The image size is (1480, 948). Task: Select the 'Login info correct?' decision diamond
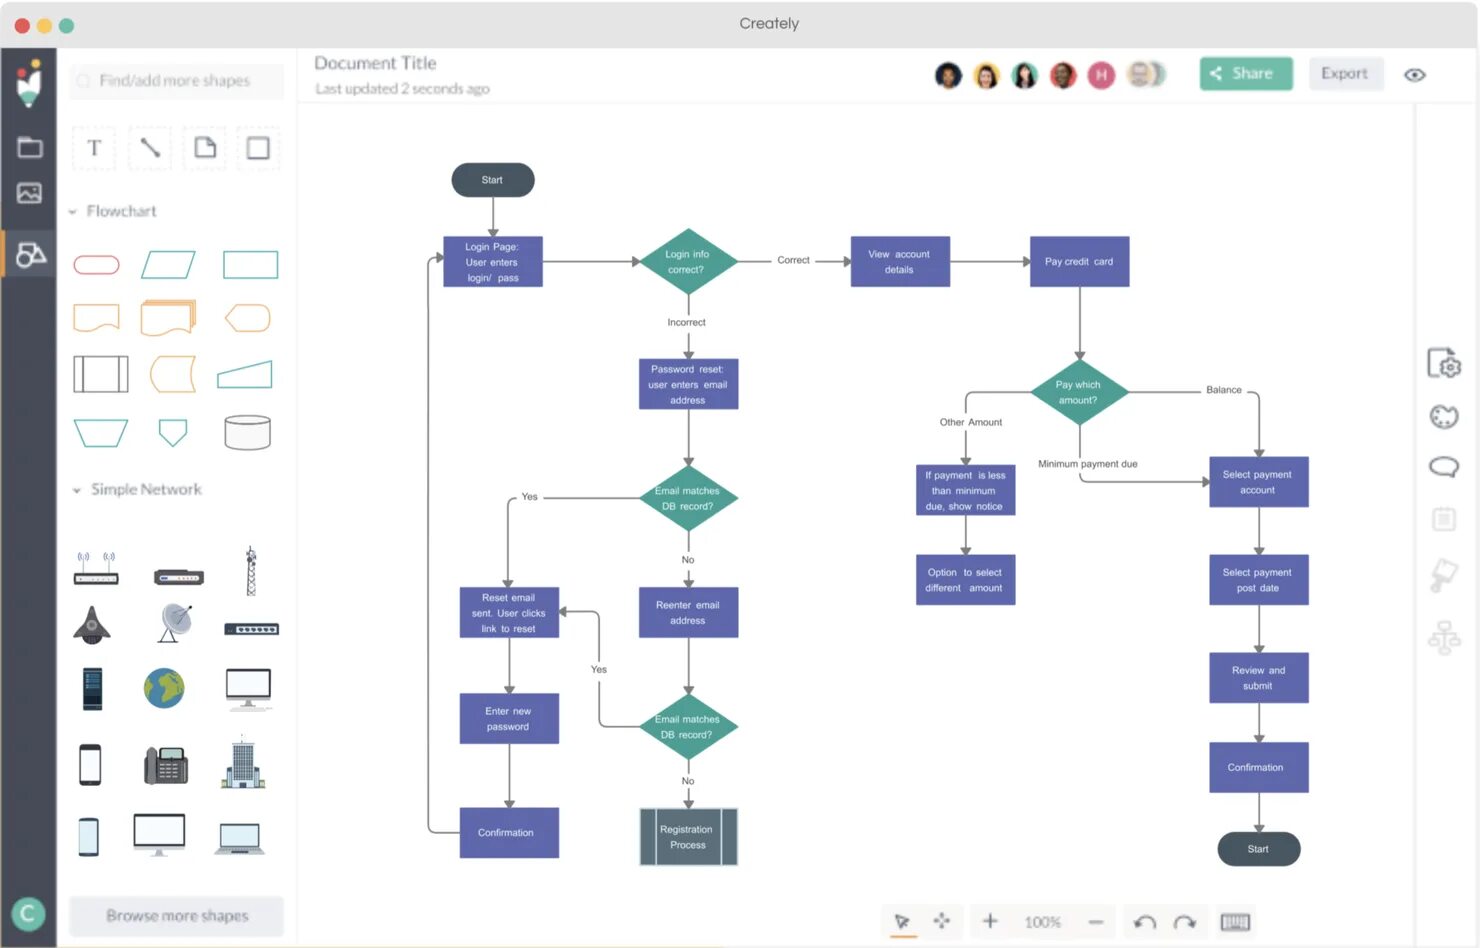point(688,261)
